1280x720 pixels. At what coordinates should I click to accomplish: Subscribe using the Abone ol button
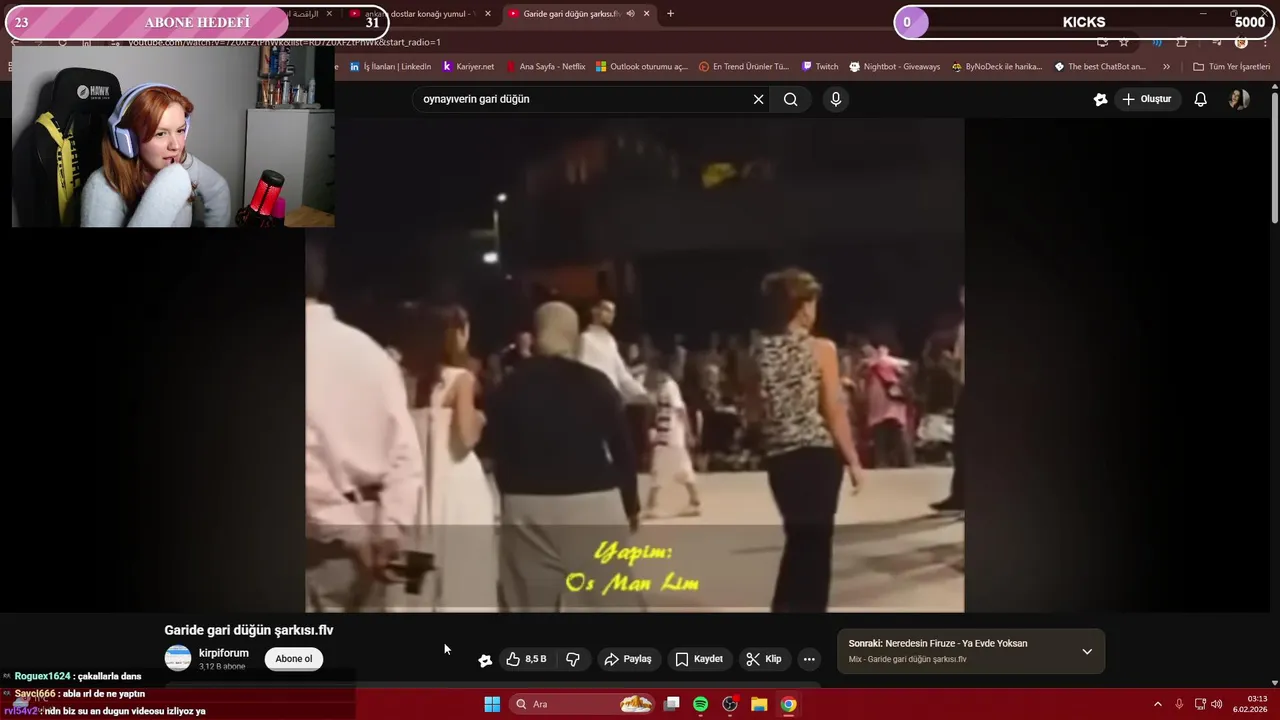(x=294, y=659)
